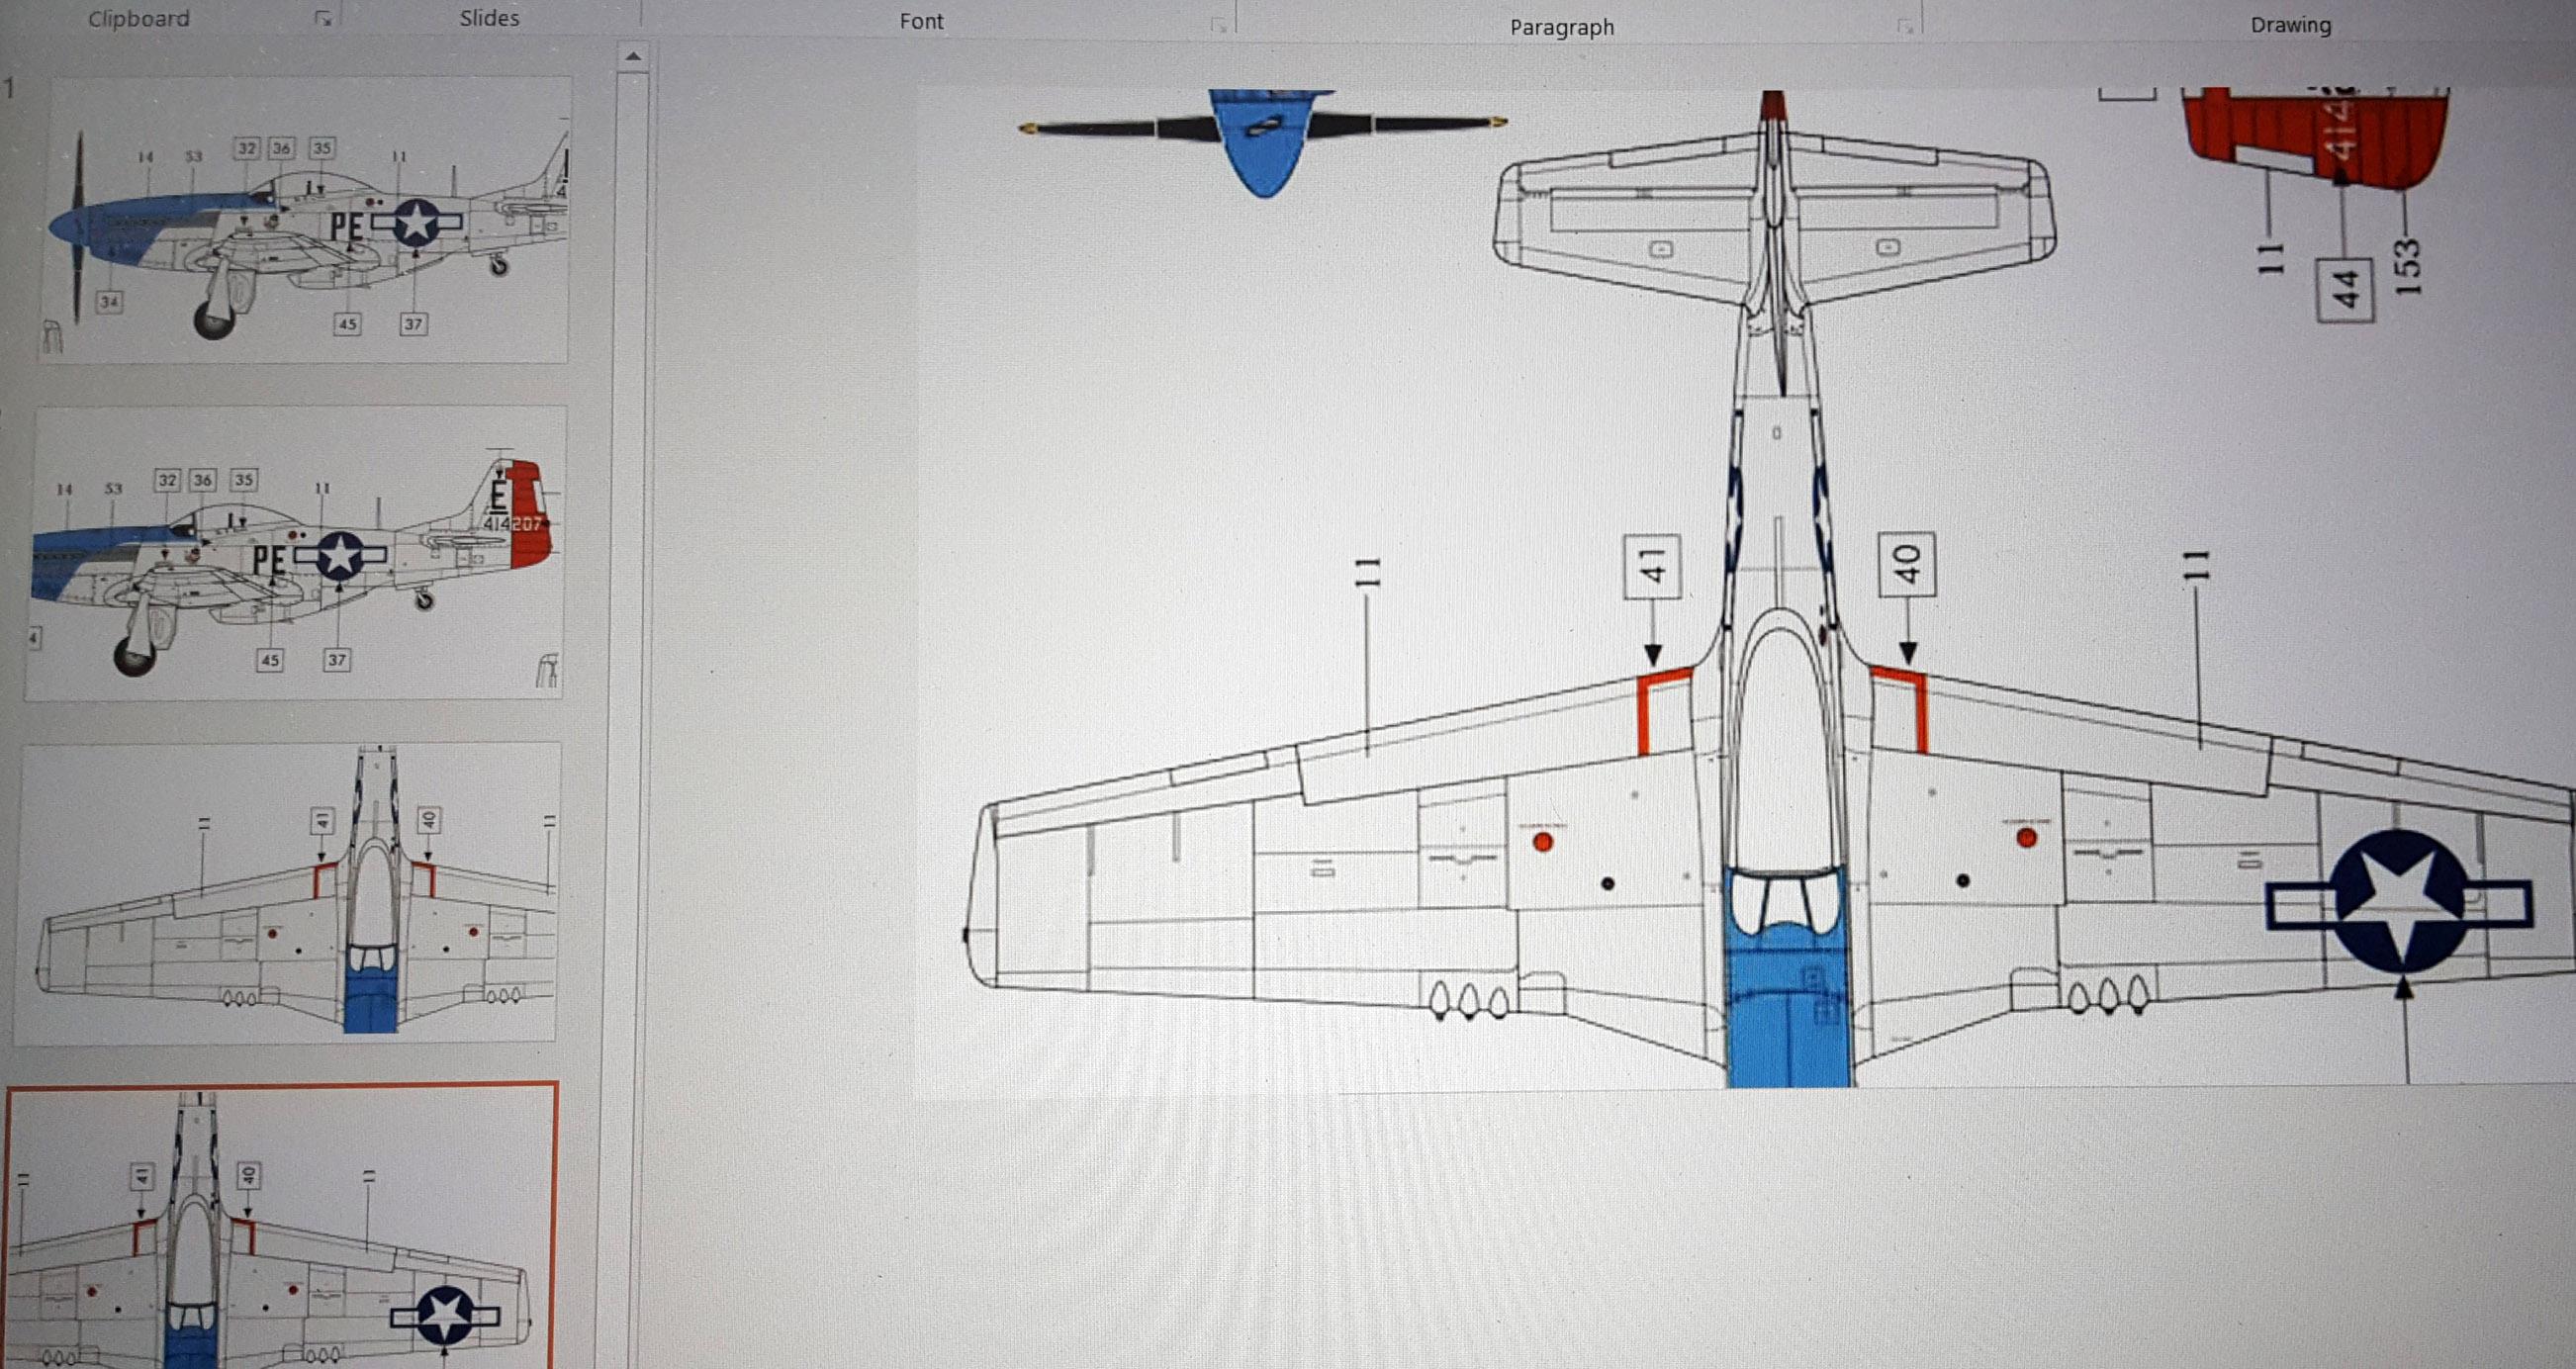Open the Clipboard pane dialog launcher
The width and height of the screenshot is (2576, 1369).
coord(323,19)
